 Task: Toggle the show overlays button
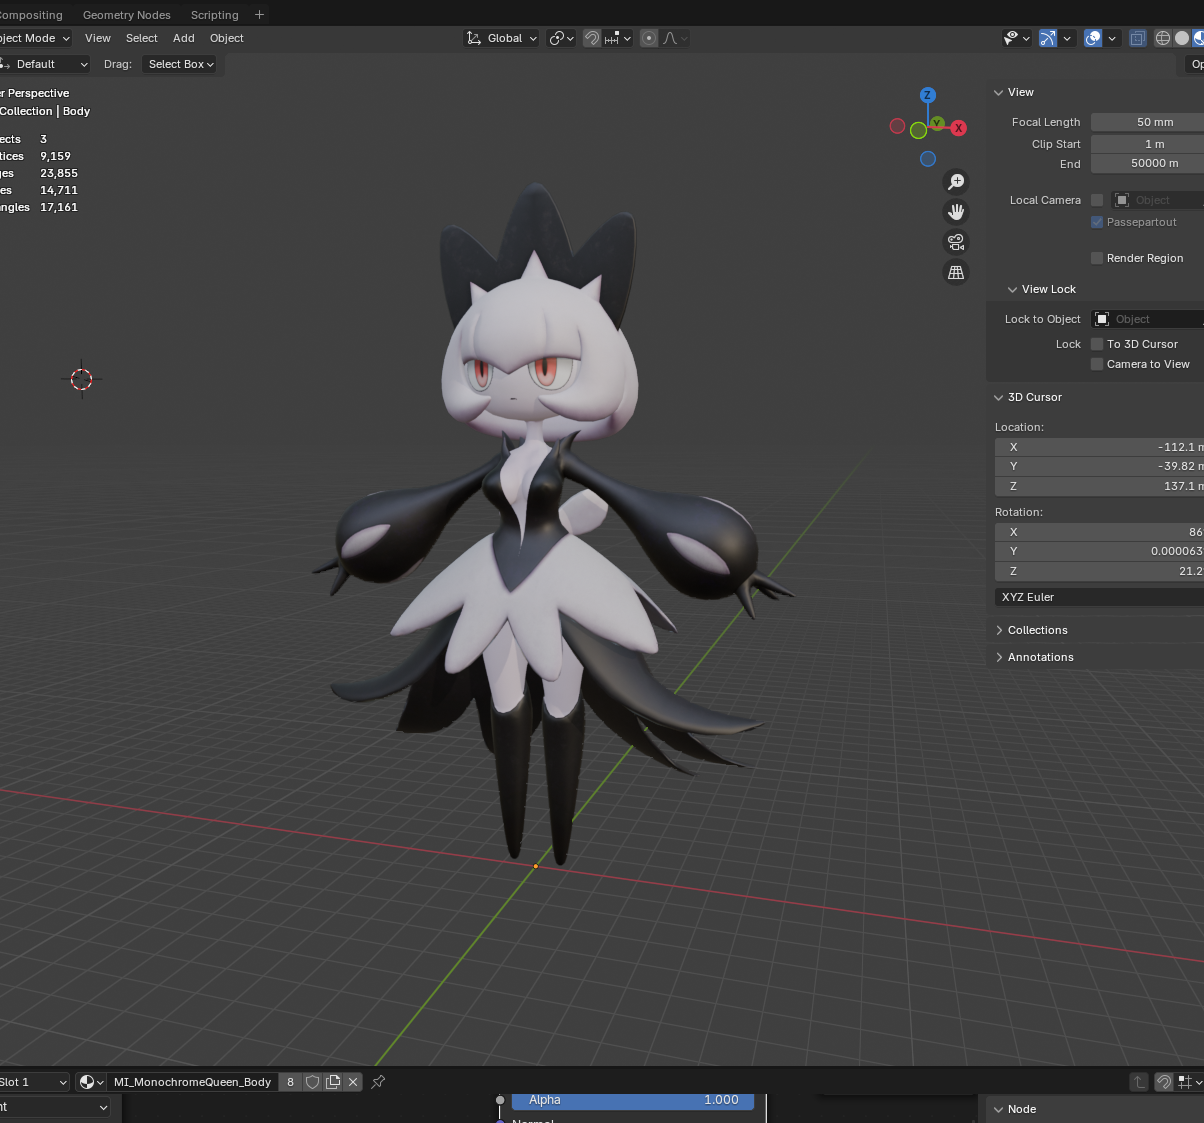(x=1093, y=38)
